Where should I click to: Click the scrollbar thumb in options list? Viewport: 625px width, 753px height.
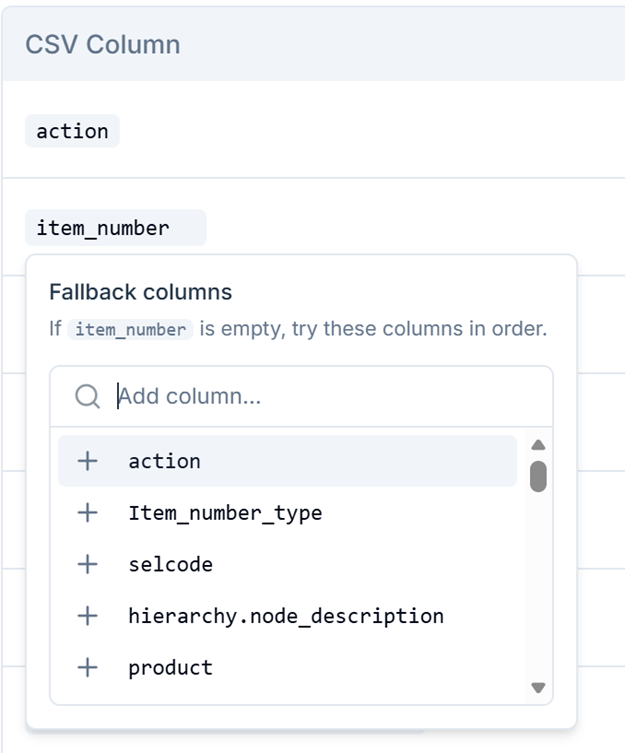(x=538, y=476)
